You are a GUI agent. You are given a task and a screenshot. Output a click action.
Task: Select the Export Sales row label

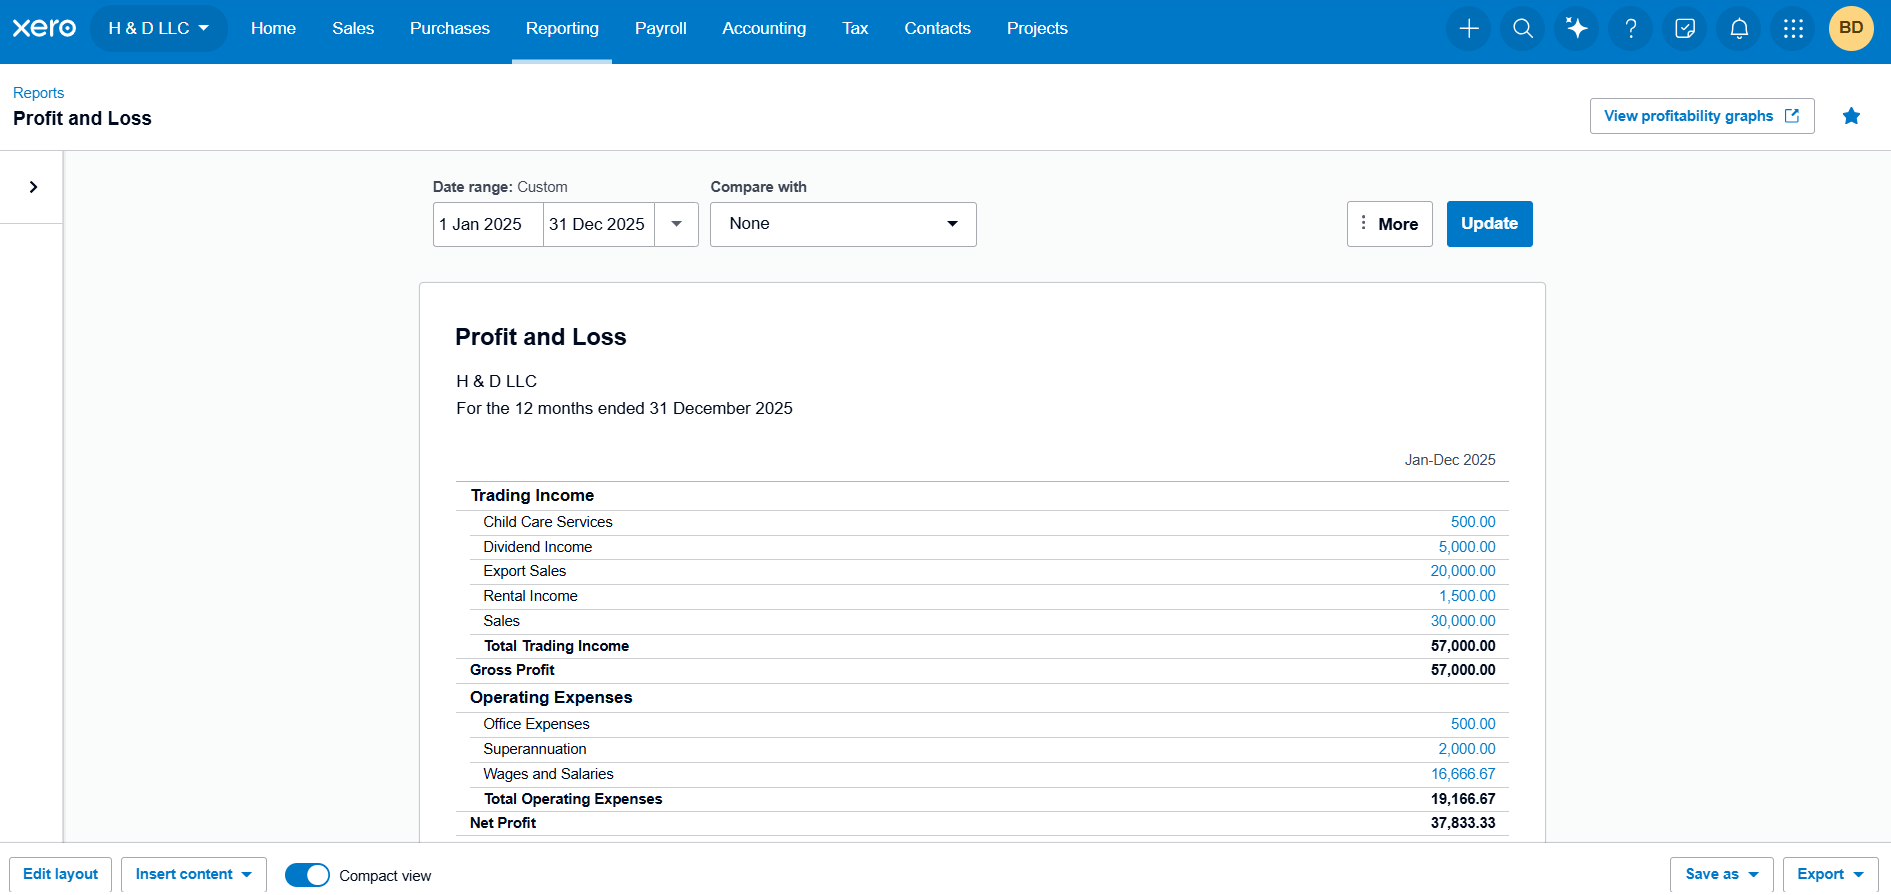[525, 571]
